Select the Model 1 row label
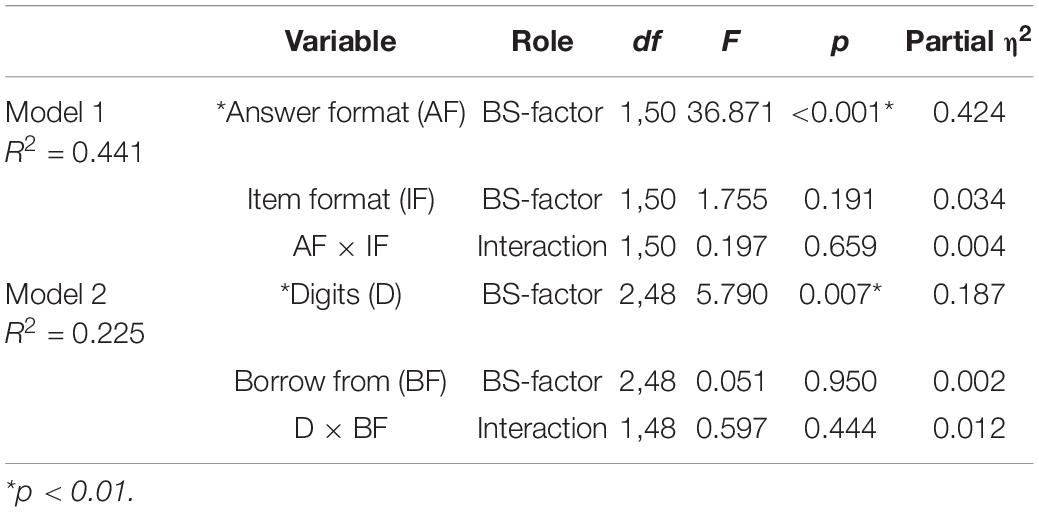Viewport: 1039px width, 512px height. coord(55,113)
